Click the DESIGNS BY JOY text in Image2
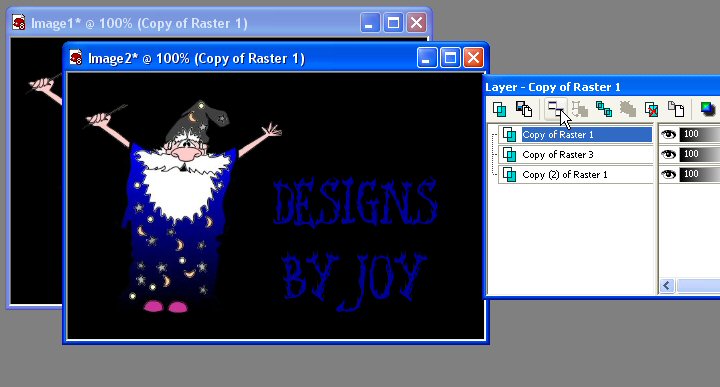Viewport: 720px width, 387px height. (355, 244)
